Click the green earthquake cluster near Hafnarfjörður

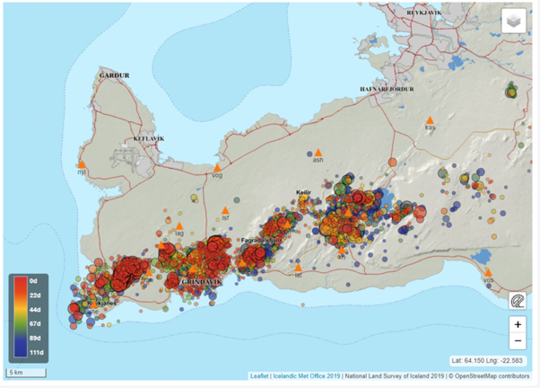tap(511, 92)
